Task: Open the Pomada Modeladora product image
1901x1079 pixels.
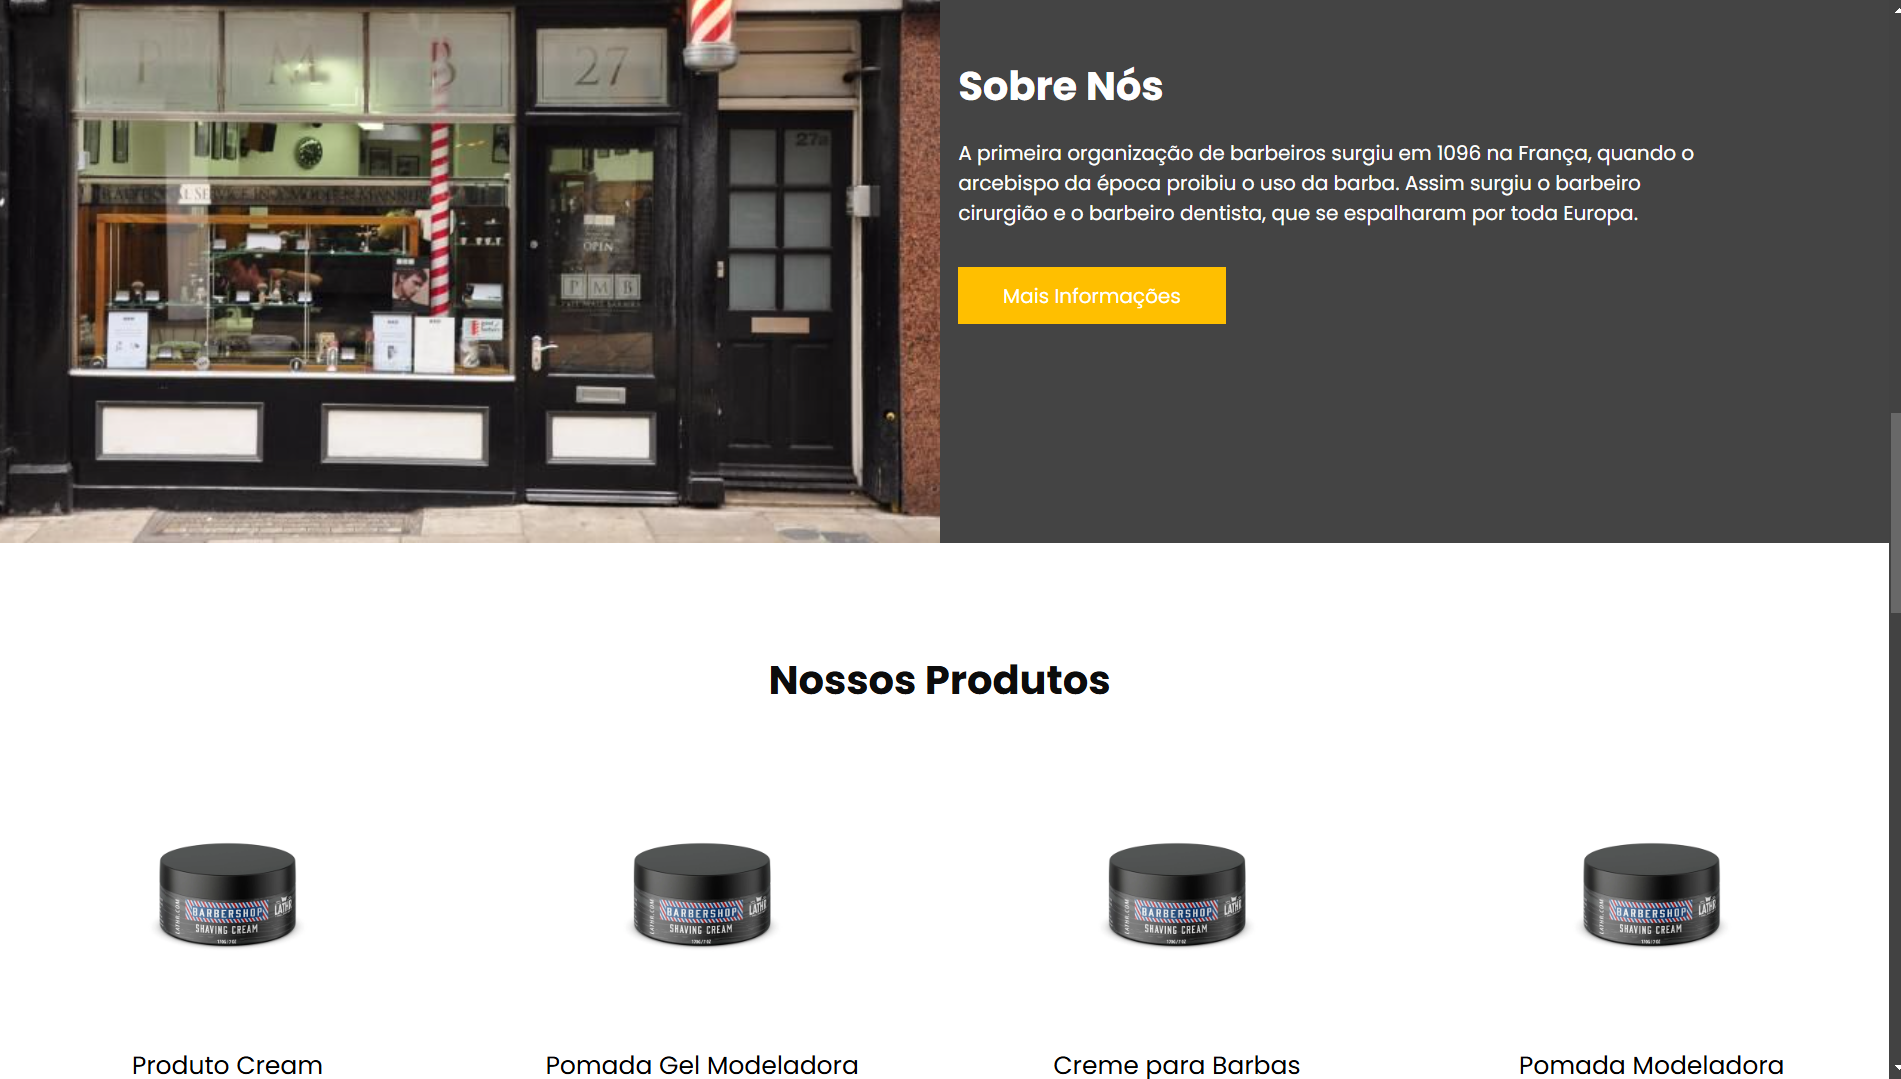Action: (x=1651, y=894)
